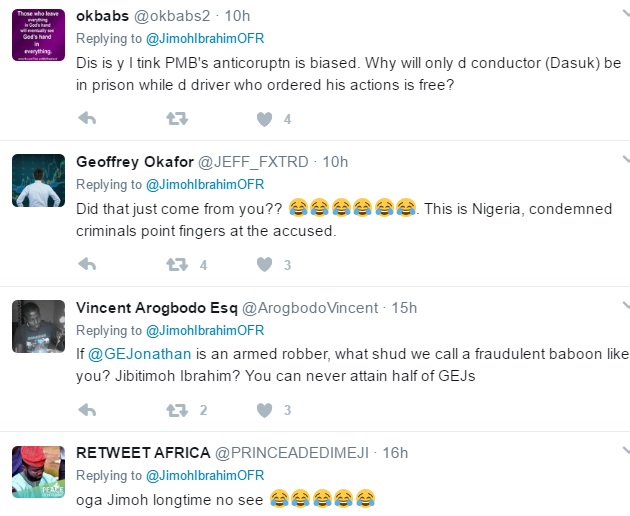View Geoffrey Okafor's profile avatar
The image size is (630, 516).
39,183
